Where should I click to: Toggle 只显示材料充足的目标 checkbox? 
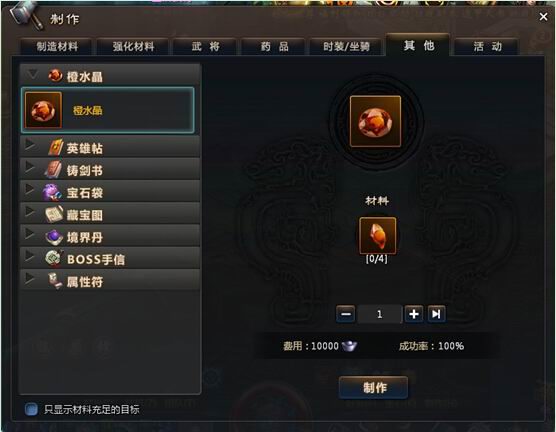click(31, 409)
